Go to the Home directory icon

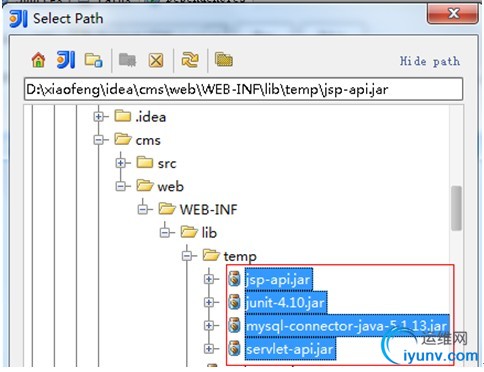pos(38,60)
